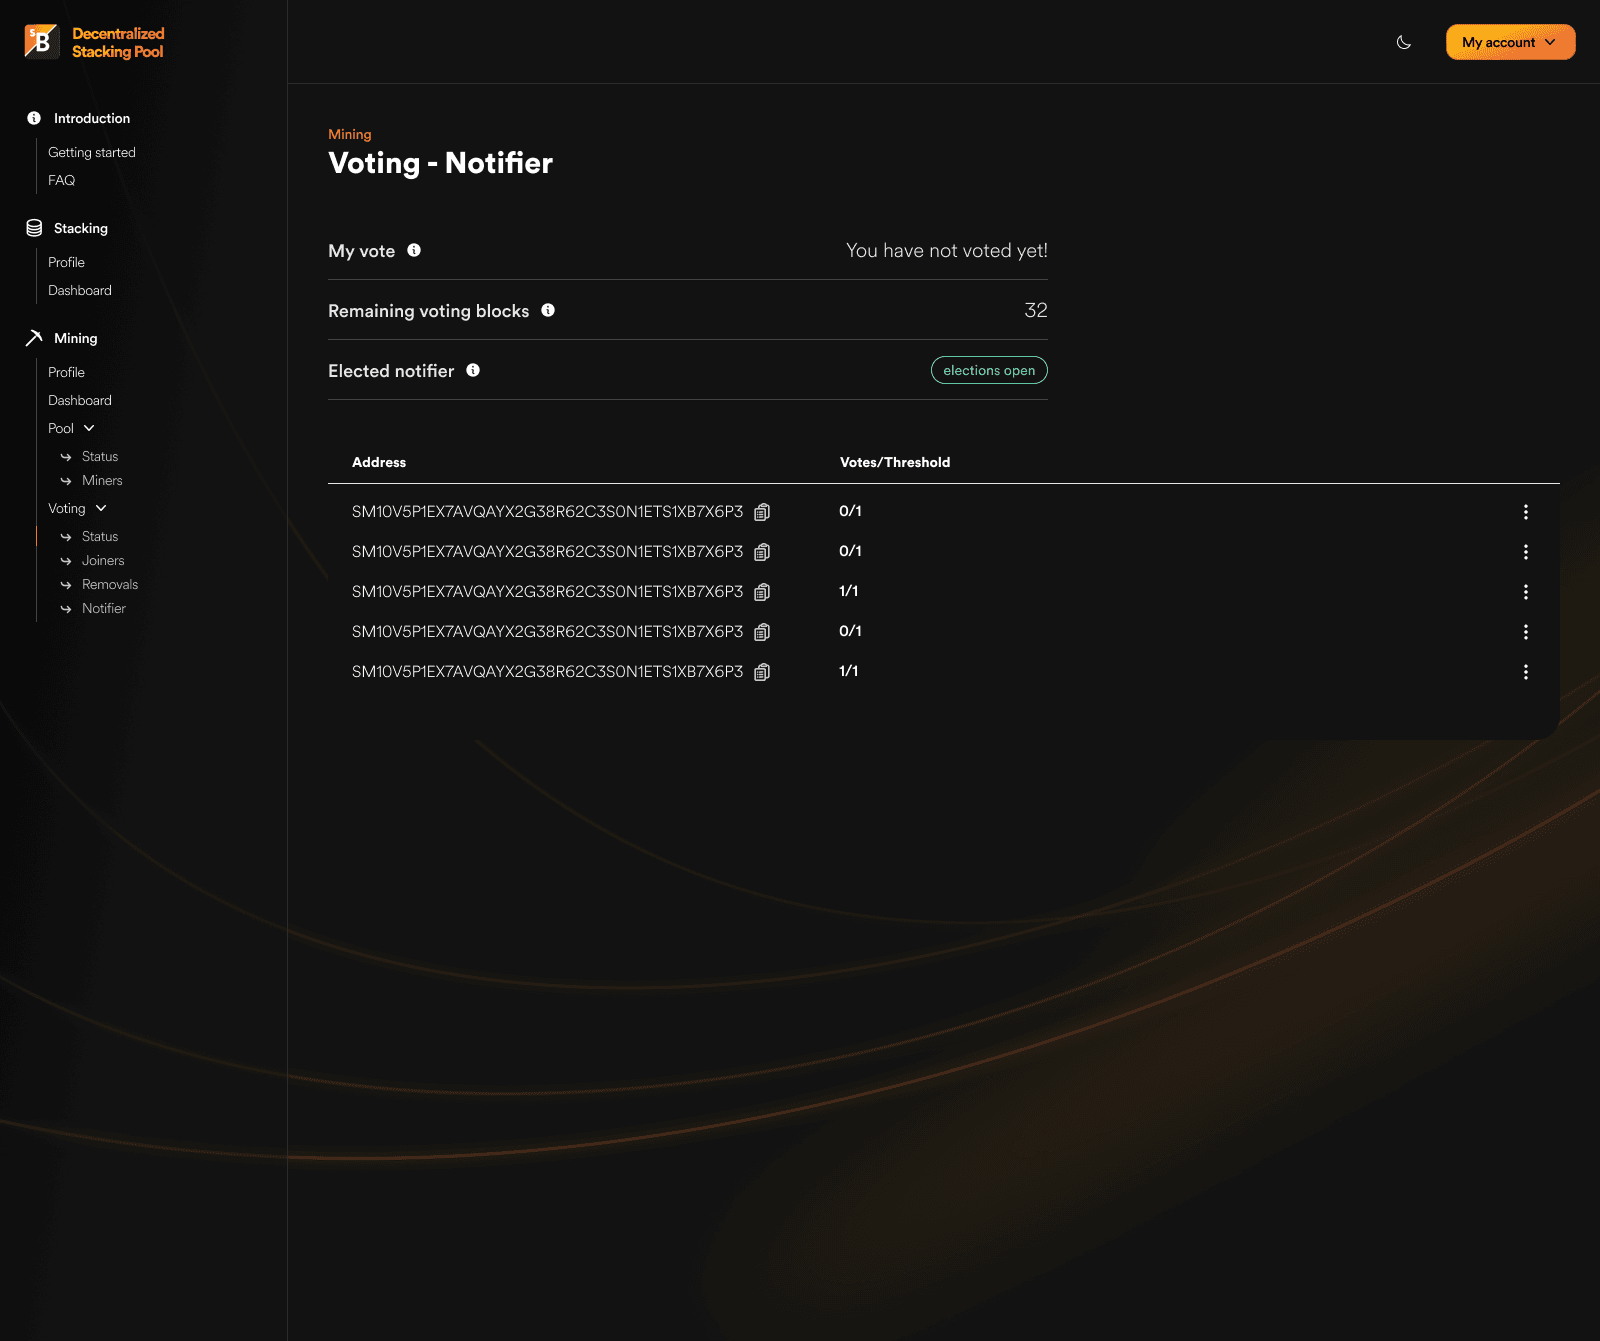The image size is (1600, 1341).
Task: Select the Mining section icon in the sidebar
Action: [33, 338]
